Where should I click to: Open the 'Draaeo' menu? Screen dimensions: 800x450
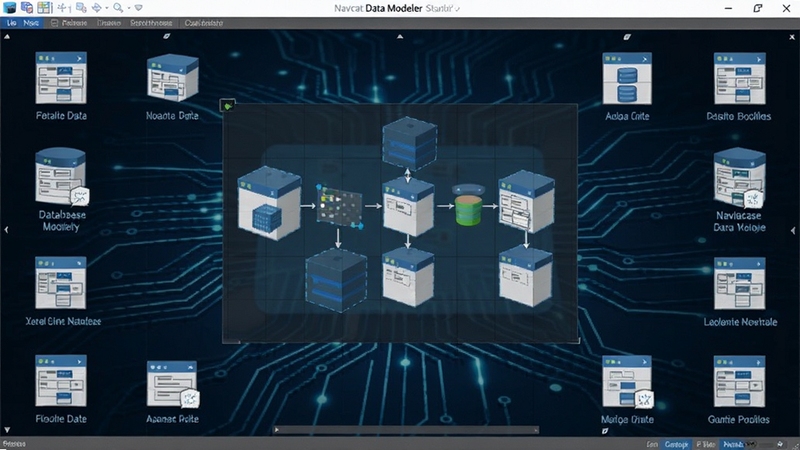click(x=109, y=23)
